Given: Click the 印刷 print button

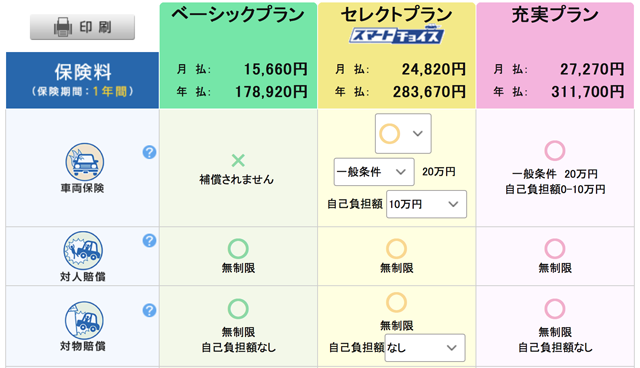Looking at the screenshot, I should 82,27.
